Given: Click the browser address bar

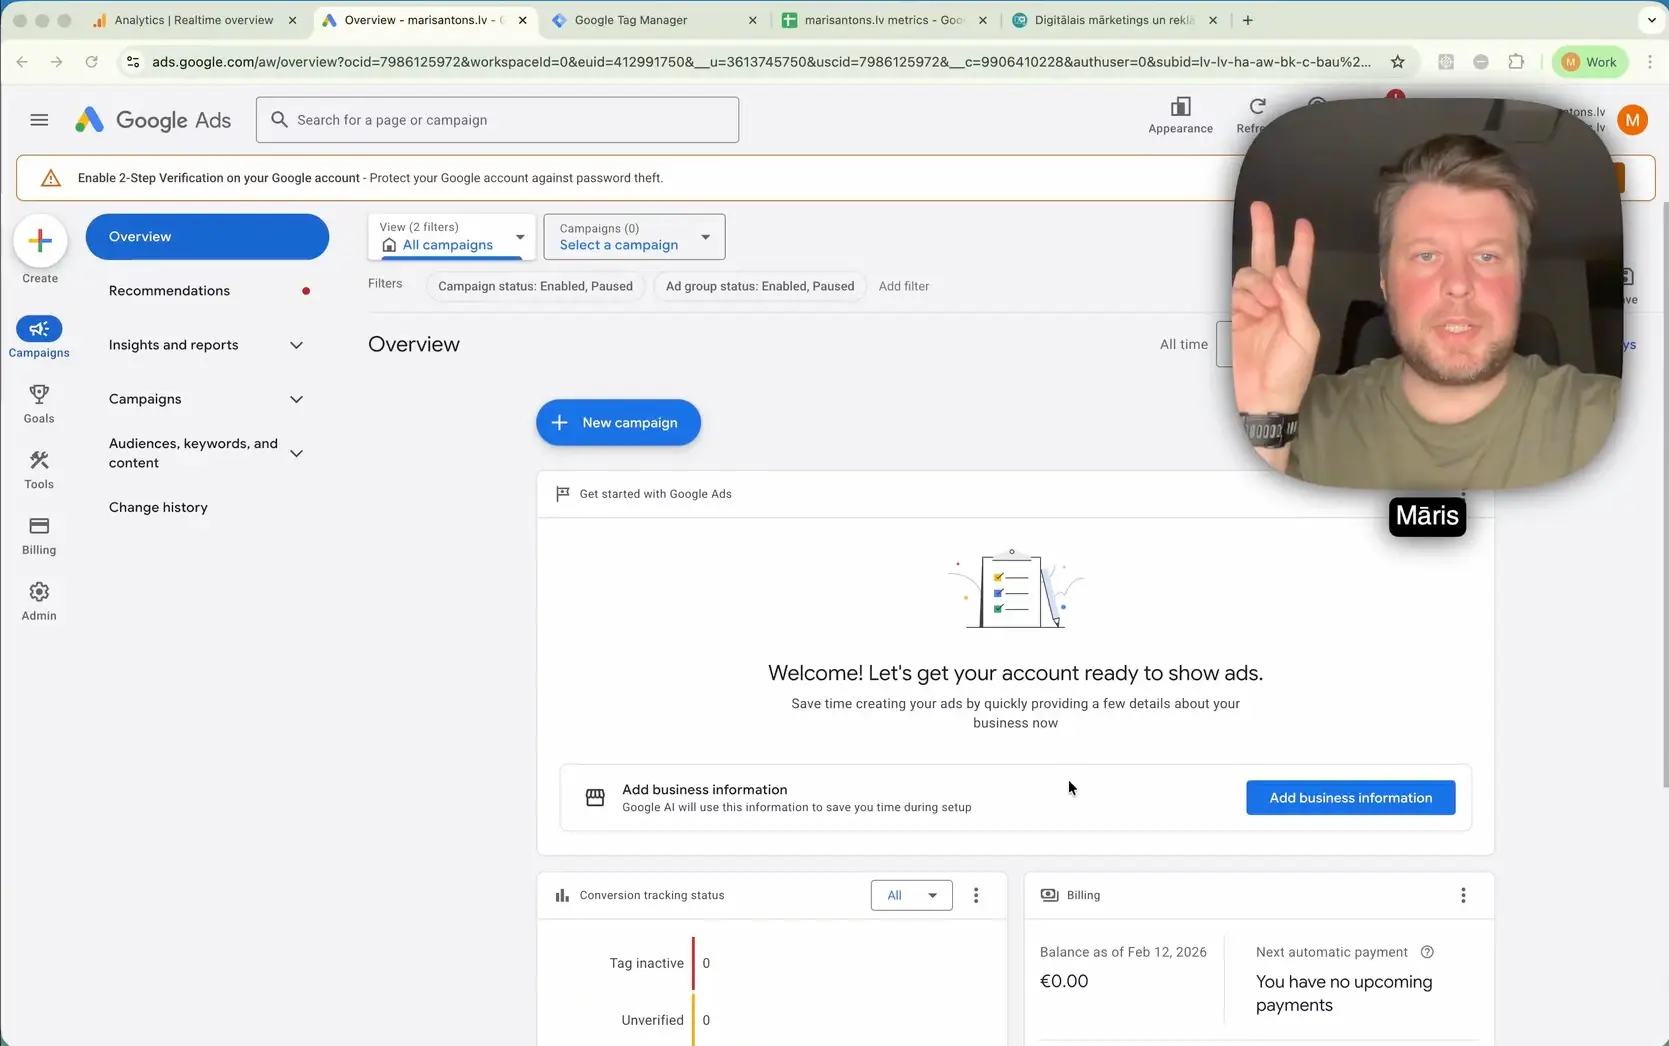Looking at the screenshot, I should (x=760, y=62).
